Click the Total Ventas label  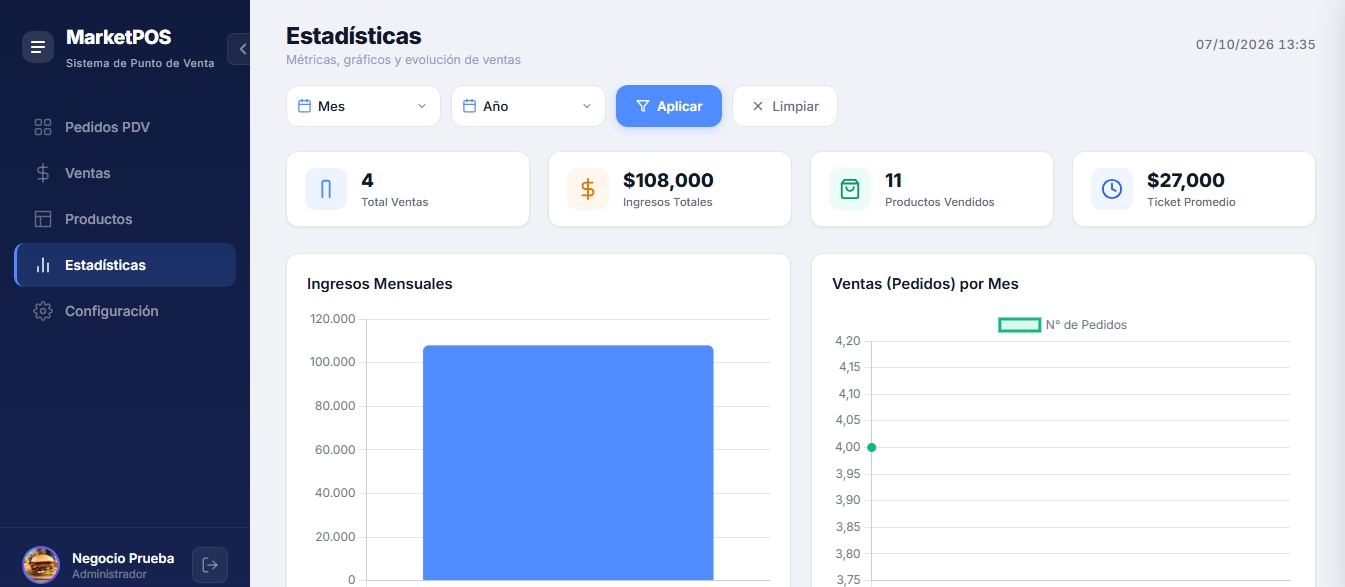(x=394, y=202)
